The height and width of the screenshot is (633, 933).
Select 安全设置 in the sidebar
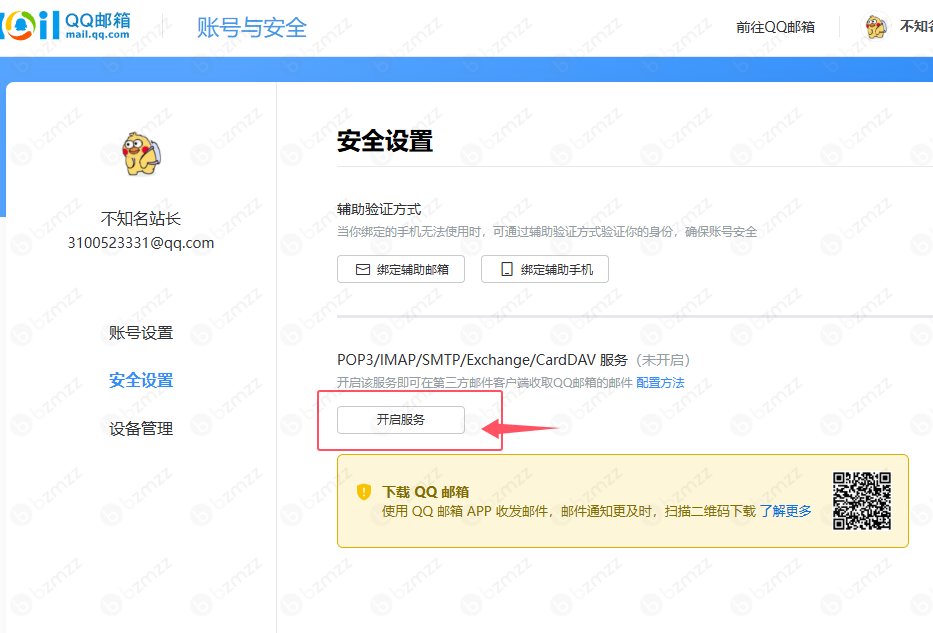(x=141, y=380)
